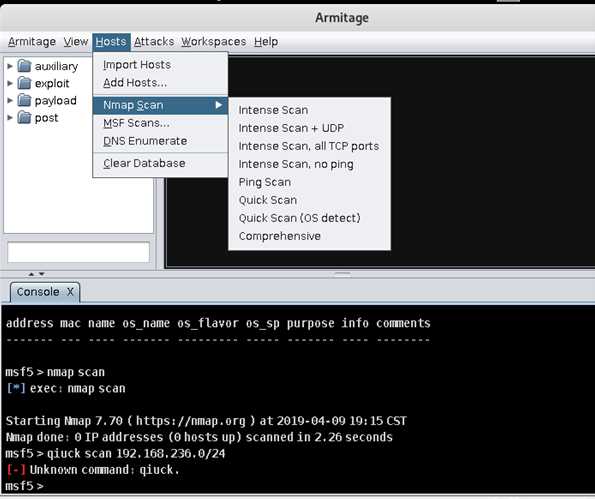Expand the payload module tree node

[x=10, y=101]
